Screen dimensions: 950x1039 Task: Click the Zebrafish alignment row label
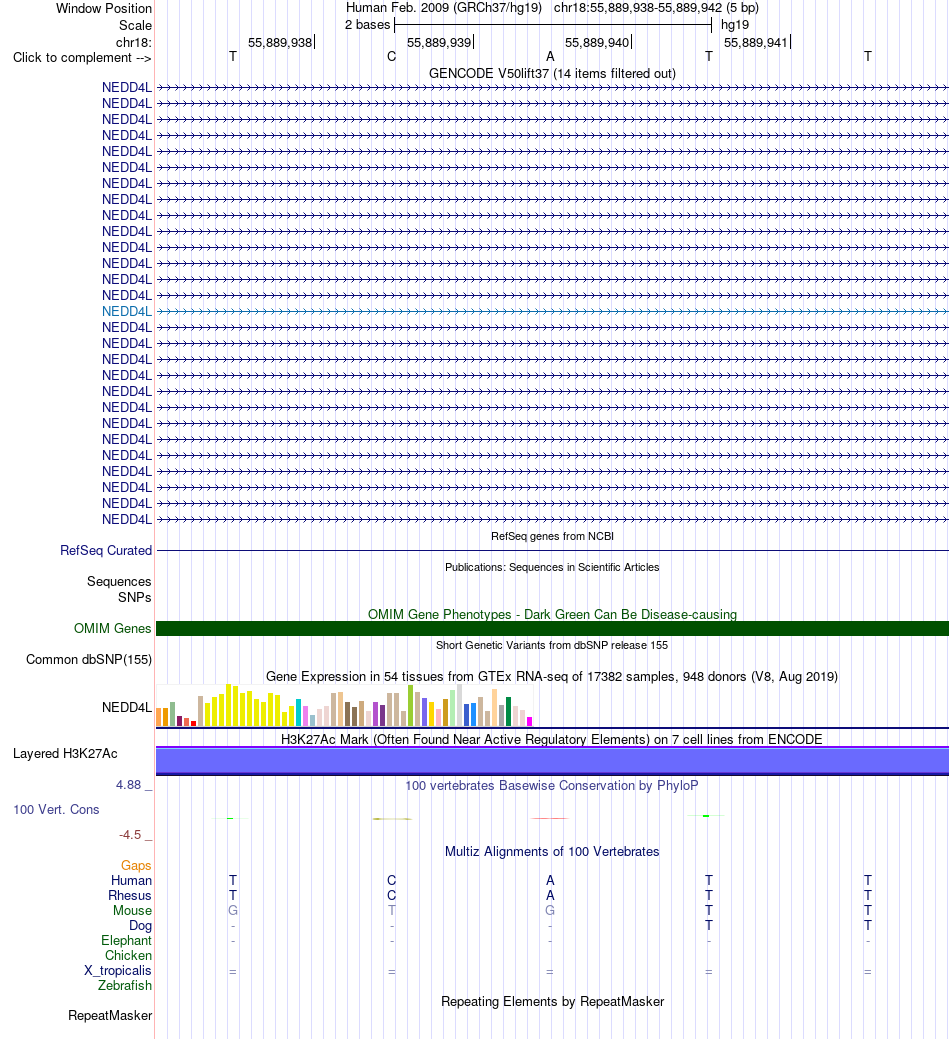[x=125, y=985]
